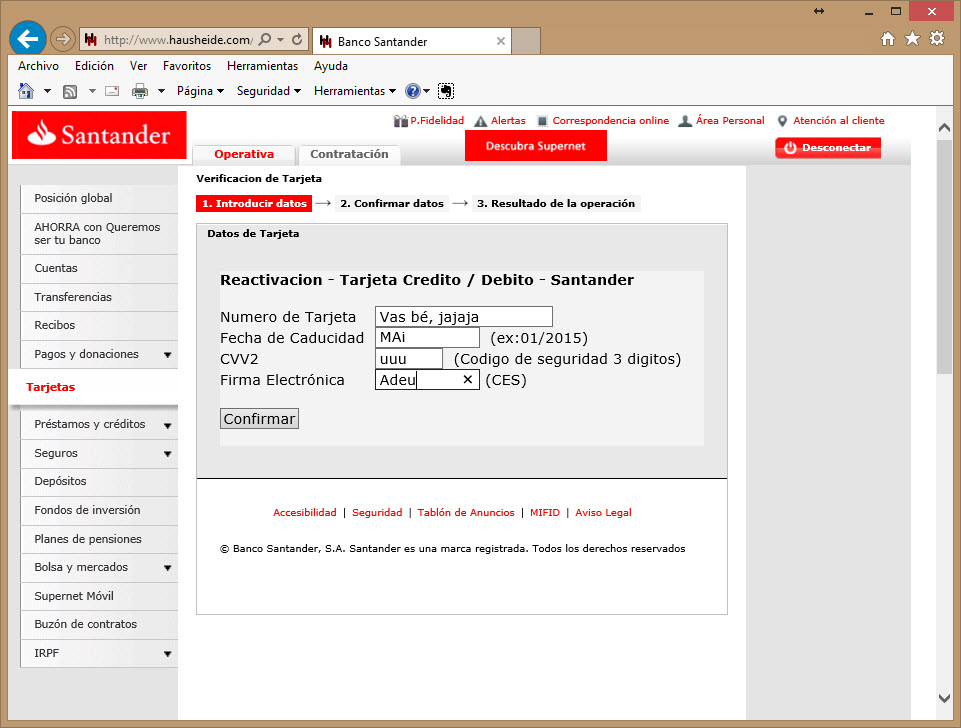
Task: Click the location pin beside Atención al cliente
Action: (x=783, y=121)
